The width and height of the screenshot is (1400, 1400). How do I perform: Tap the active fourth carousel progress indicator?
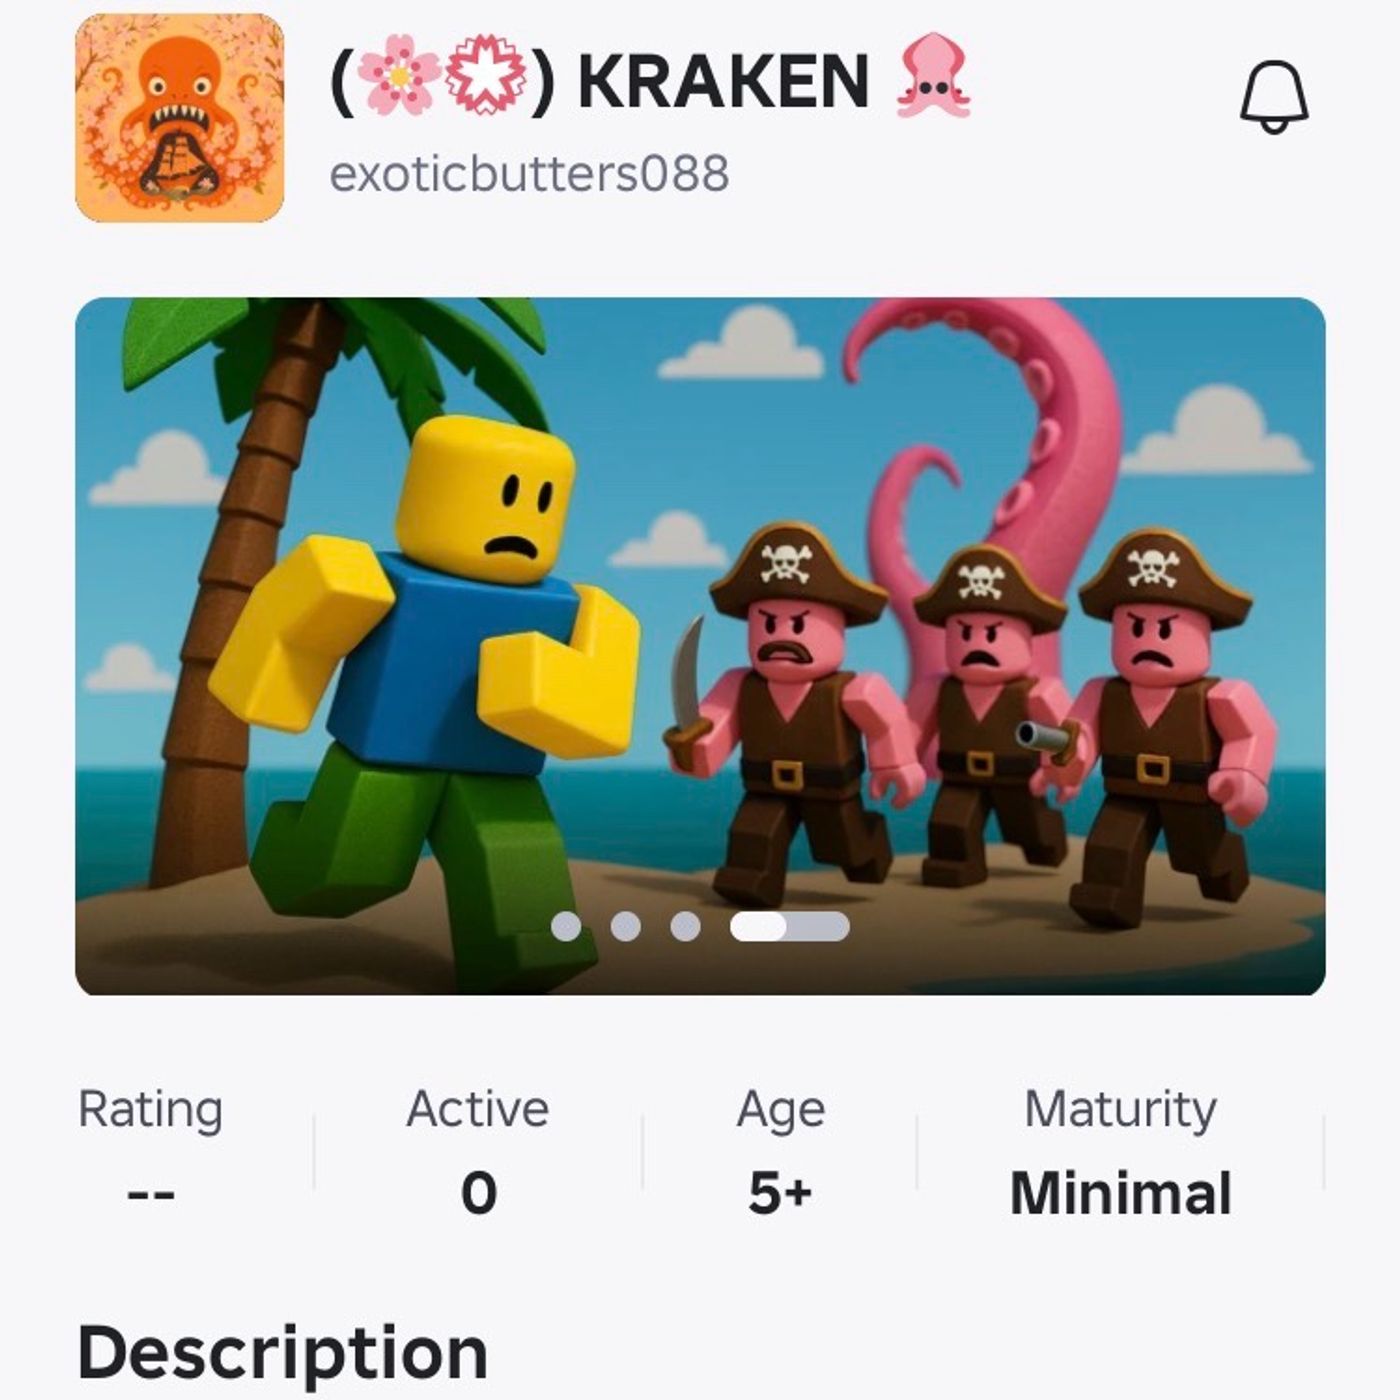pyautogui.click(x=790, y=927)
